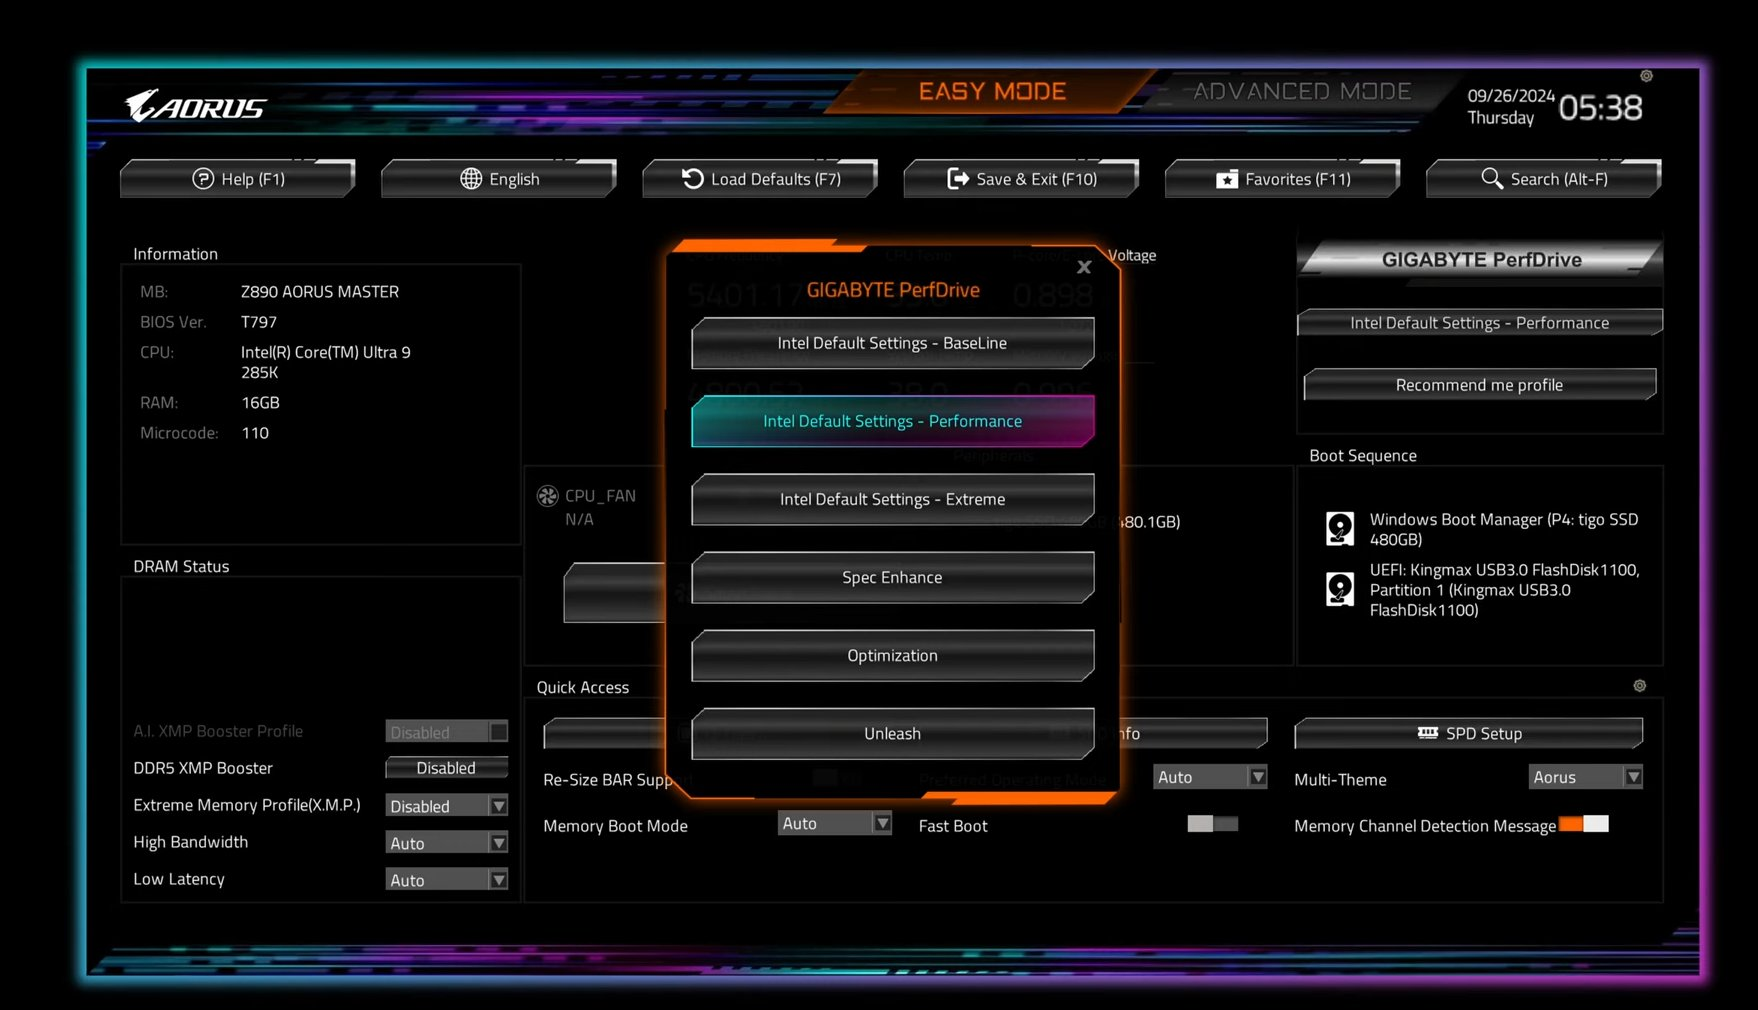
Task: Select Intel Default Settings - Performance in popup
Action: point(892,421)
